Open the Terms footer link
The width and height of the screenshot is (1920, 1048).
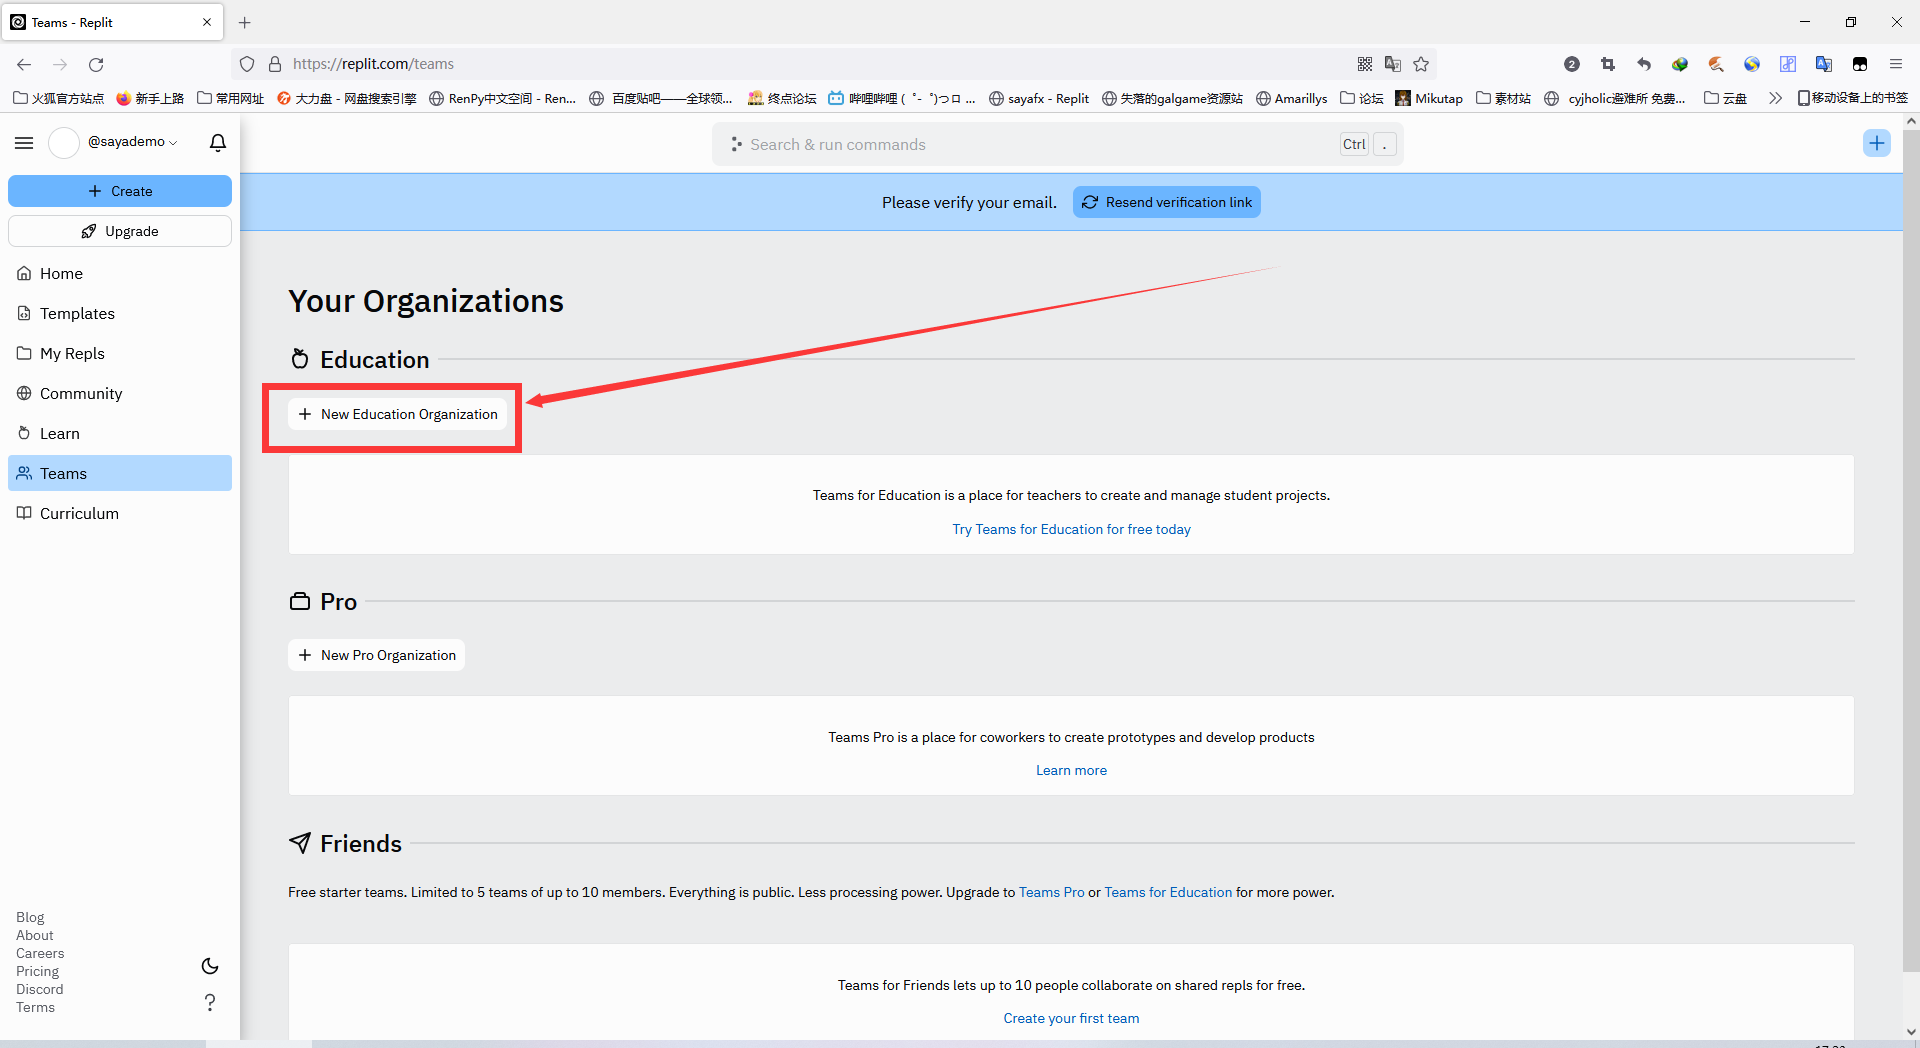pos(35,1007)
